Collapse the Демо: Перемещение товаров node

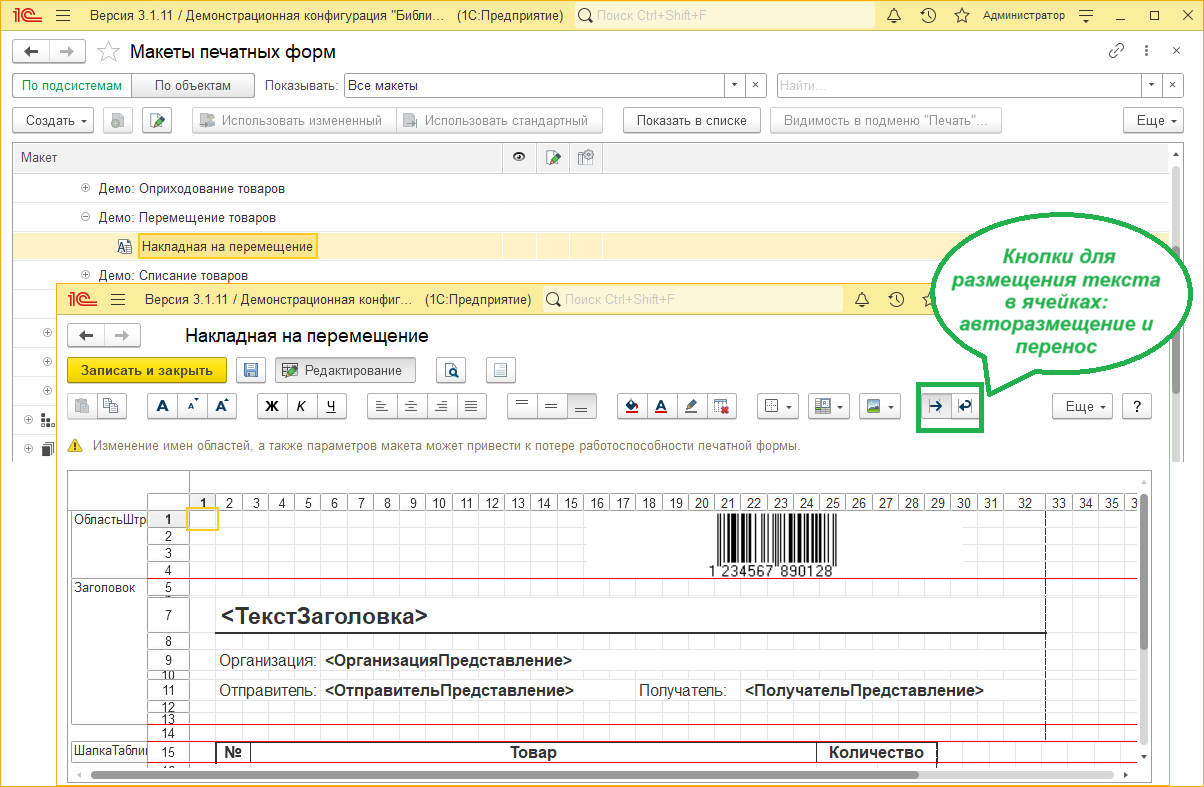pyautogui.click(x=85, y=217)
